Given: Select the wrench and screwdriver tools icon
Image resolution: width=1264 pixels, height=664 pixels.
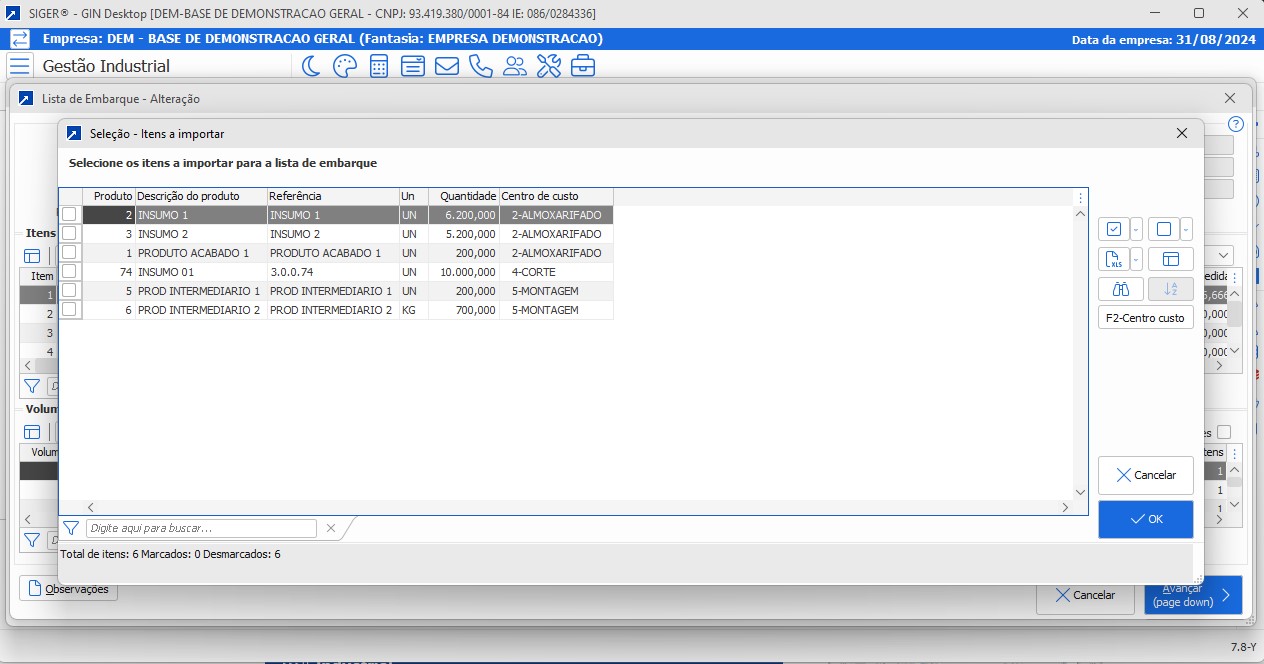Looking at the screenshot, I should coord(548,65).
